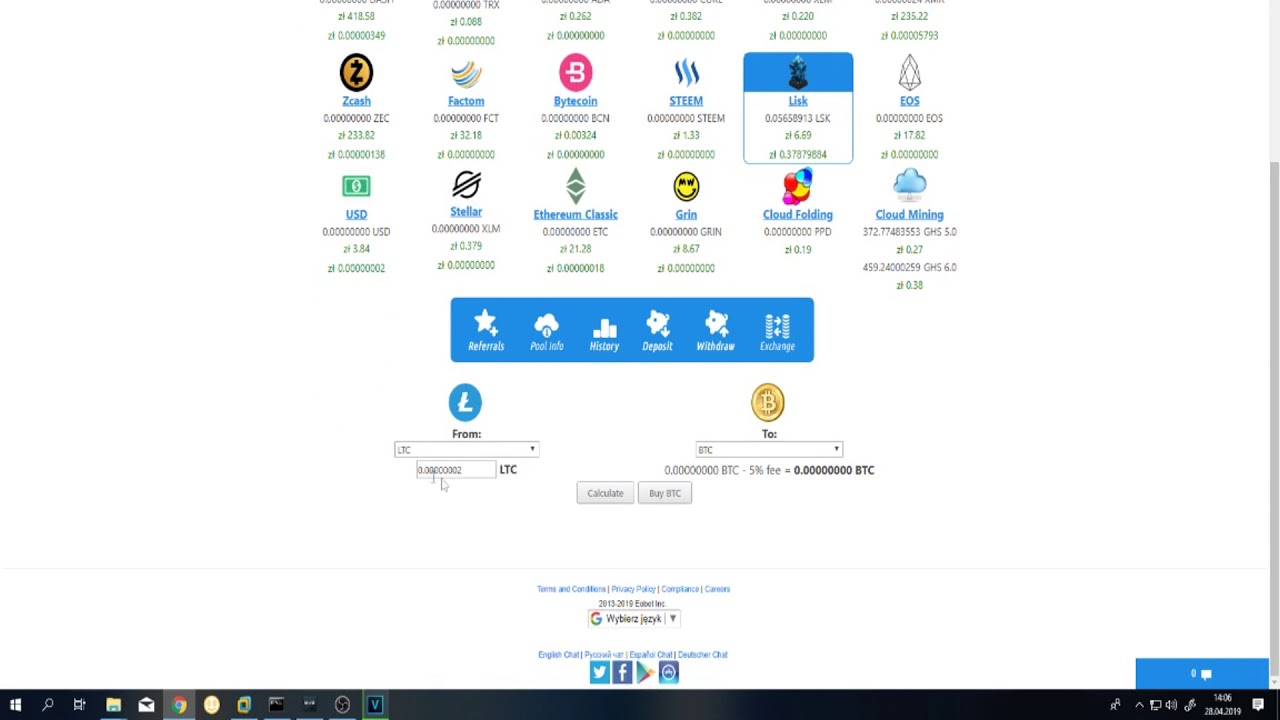Viewport: 1280px width, 720px height.
Task: Open the Facebook social icon
Action: tap(622, 673)
